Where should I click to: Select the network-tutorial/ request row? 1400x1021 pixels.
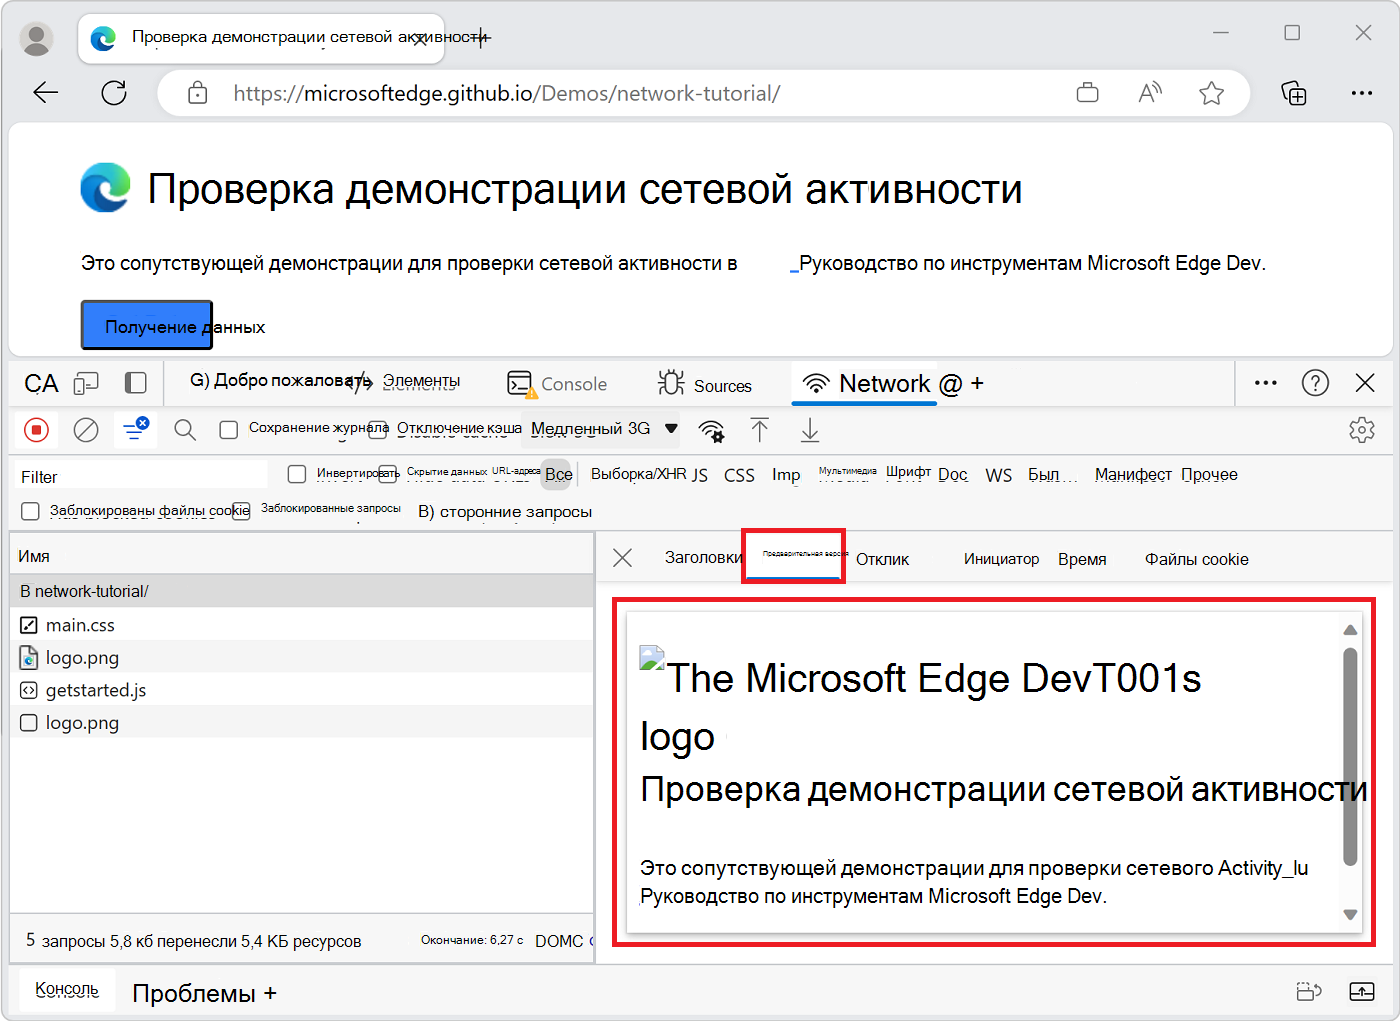pyautogui.click(x=301, y=591)
